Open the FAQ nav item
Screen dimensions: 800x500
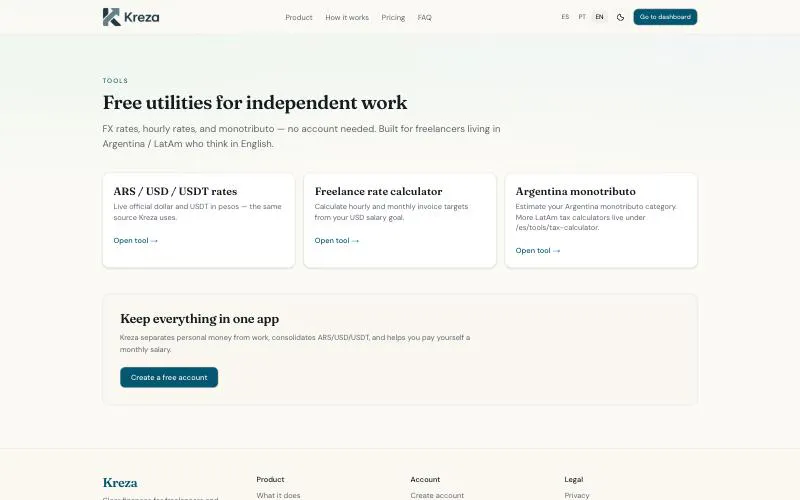(x=424, y=17)
